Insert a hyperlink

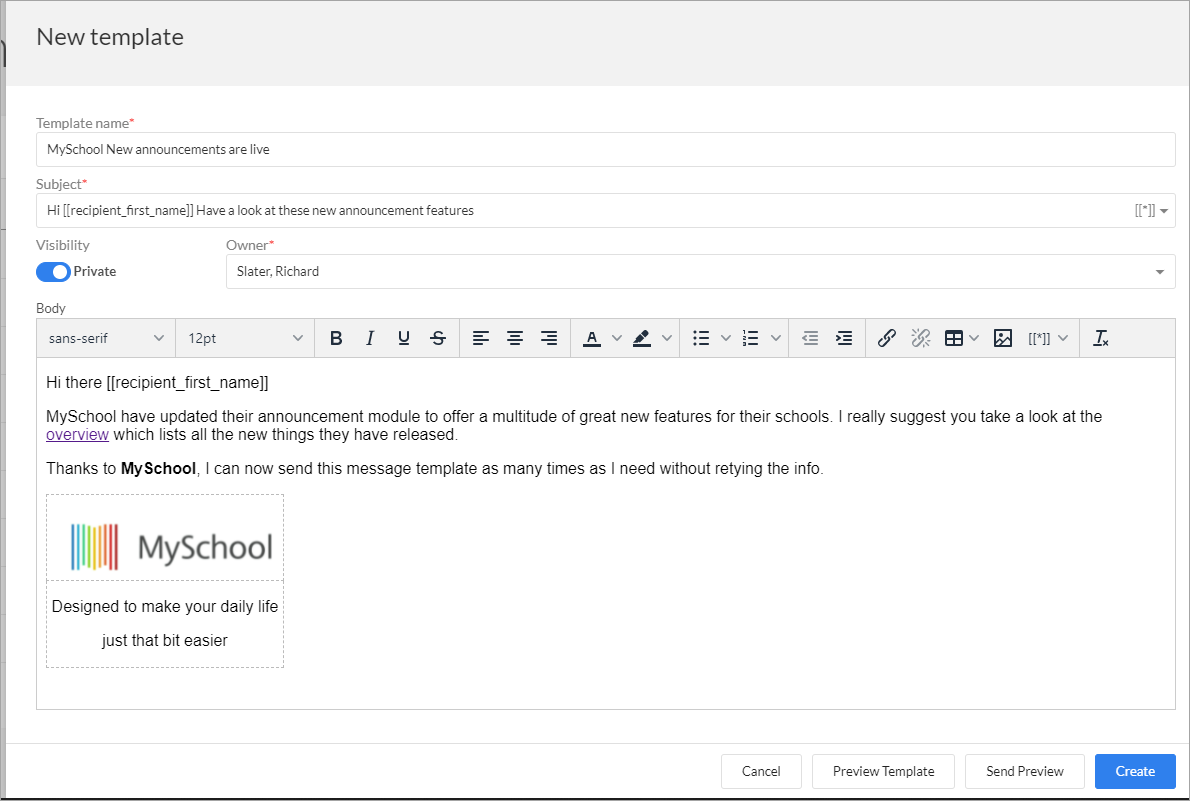(886, 339)
